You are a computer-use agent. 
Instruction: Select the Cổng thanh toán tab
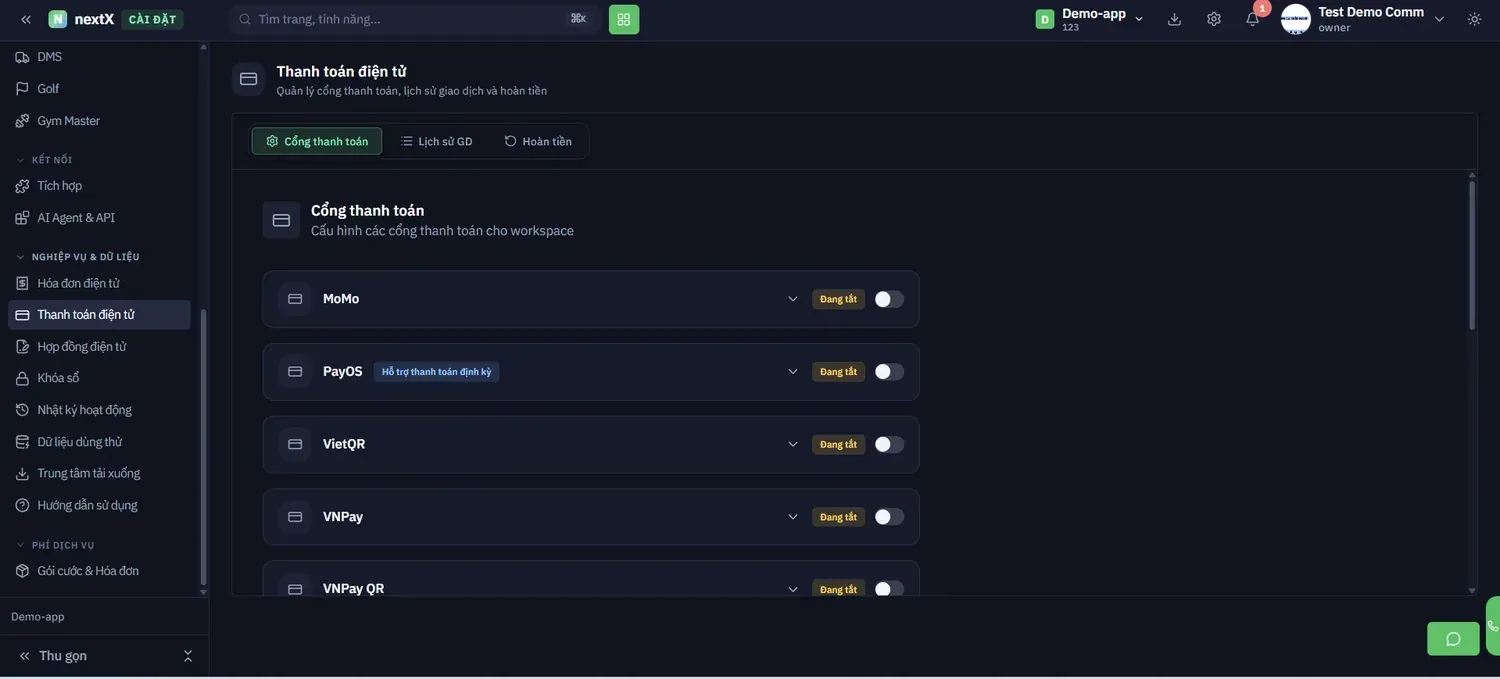point(317,141)
